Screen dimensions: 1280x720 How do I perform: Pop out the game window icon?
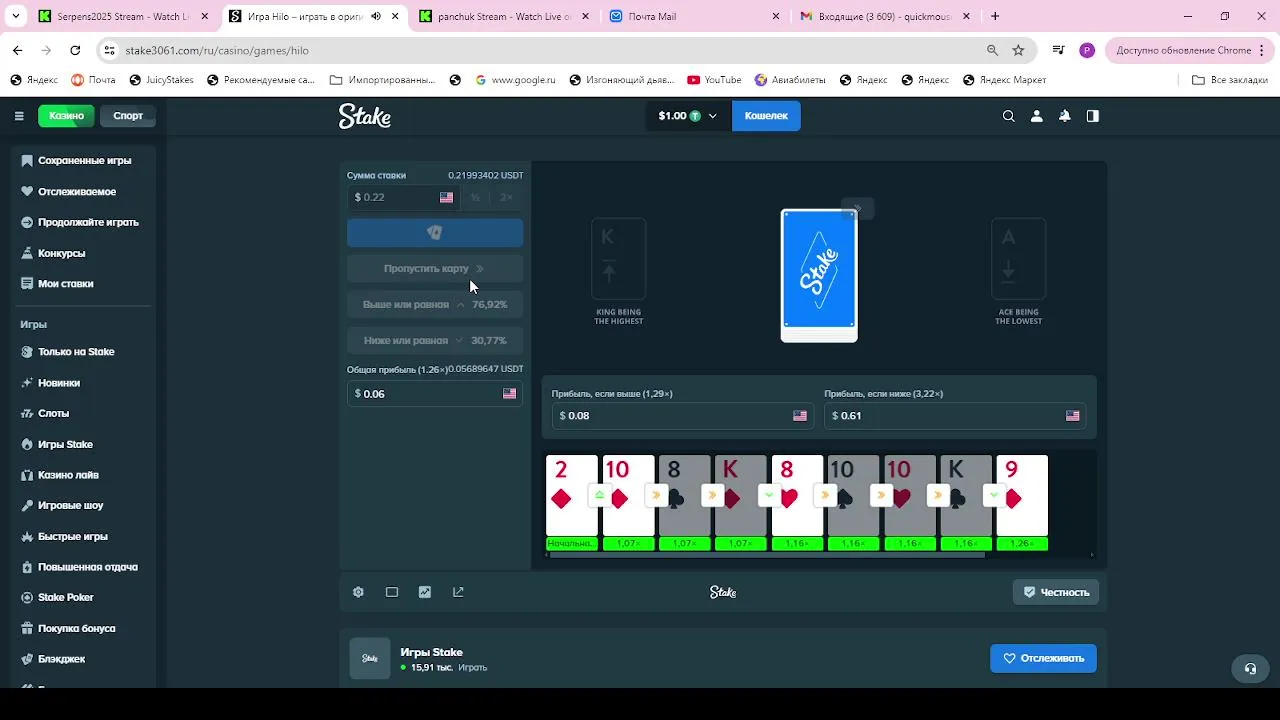coord(458,592)
